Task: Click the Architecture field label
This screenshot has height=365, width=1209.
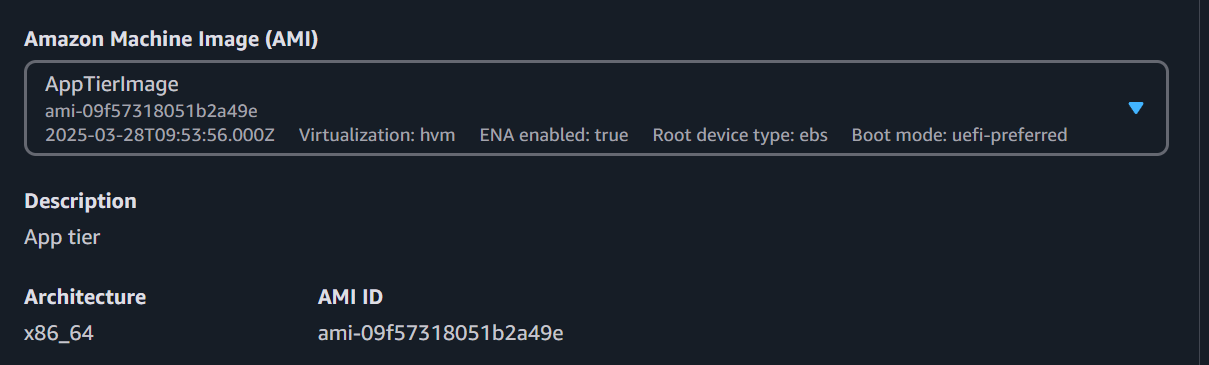Action: point(85,297)
